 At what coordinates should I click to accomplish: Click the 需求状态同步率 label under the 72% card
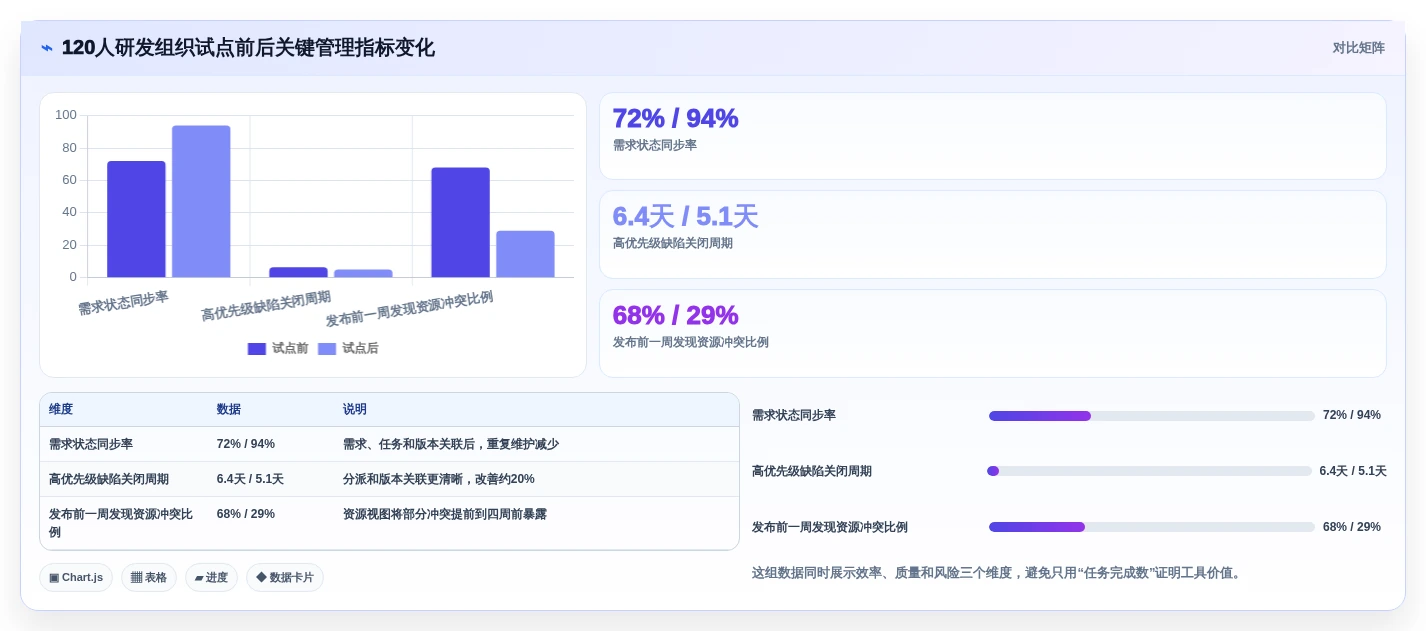[x=655, y=145]
